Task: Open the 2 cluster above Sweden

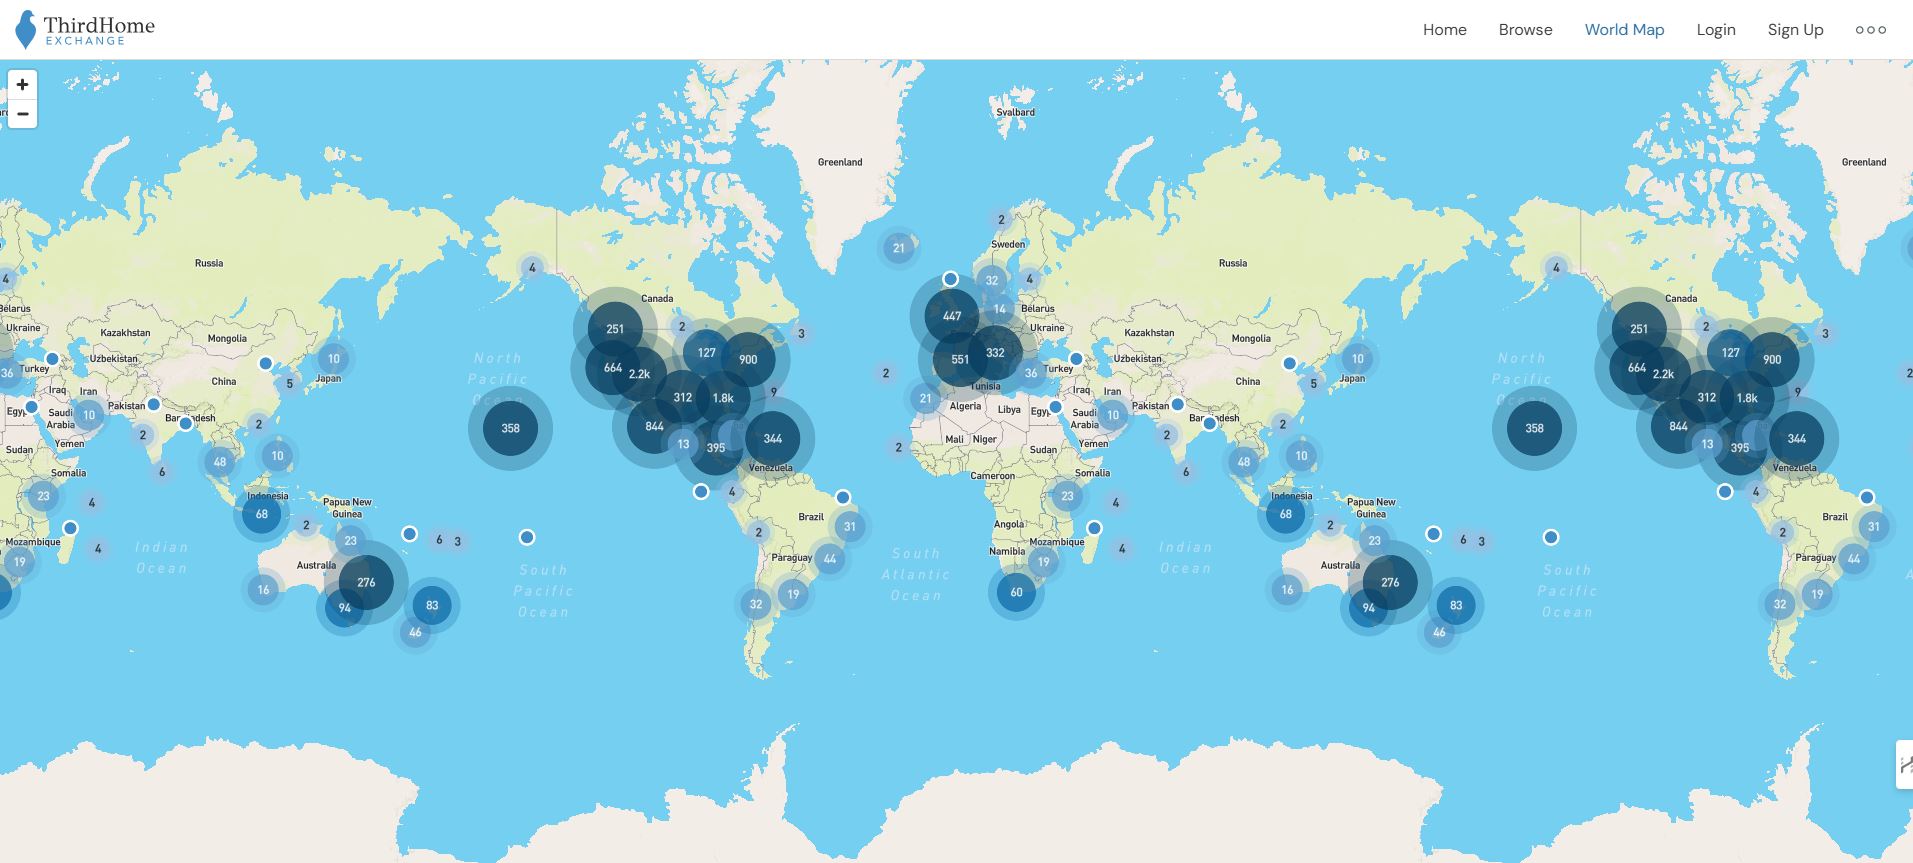Action: coord(1001,220)
